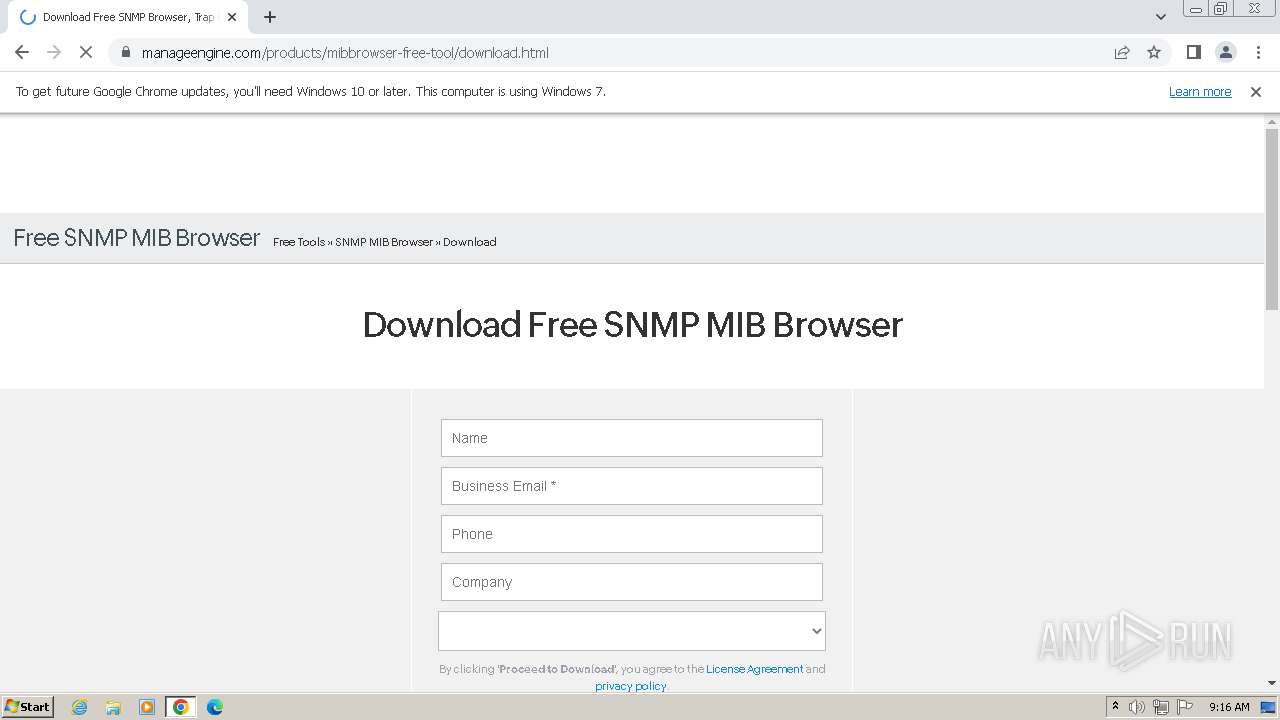Select the Download breadcrumb text

pyautogui.click(x=470, y=242)
